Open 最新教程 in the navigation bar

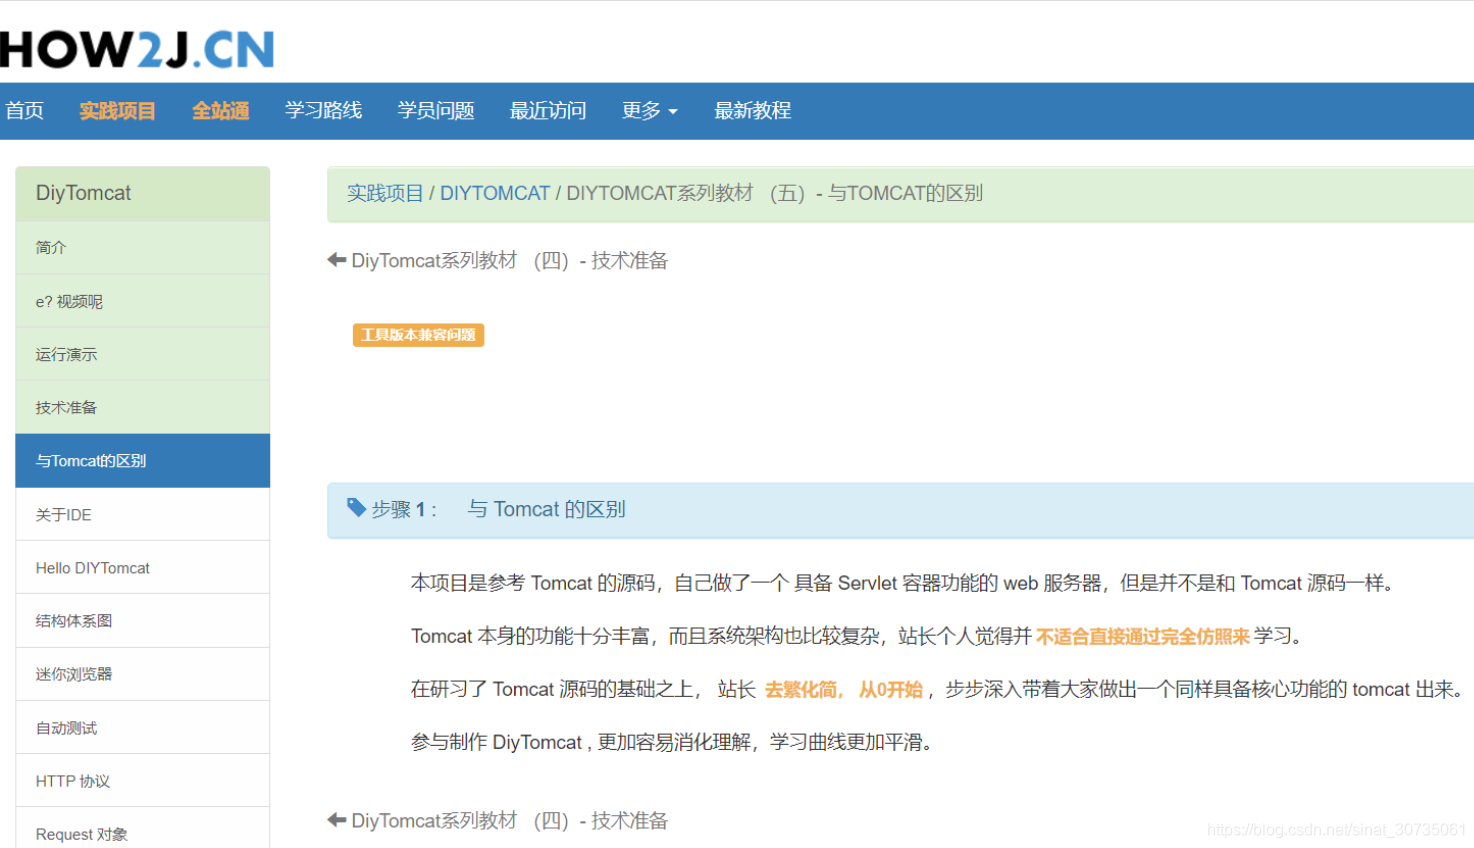pos(752,111)
